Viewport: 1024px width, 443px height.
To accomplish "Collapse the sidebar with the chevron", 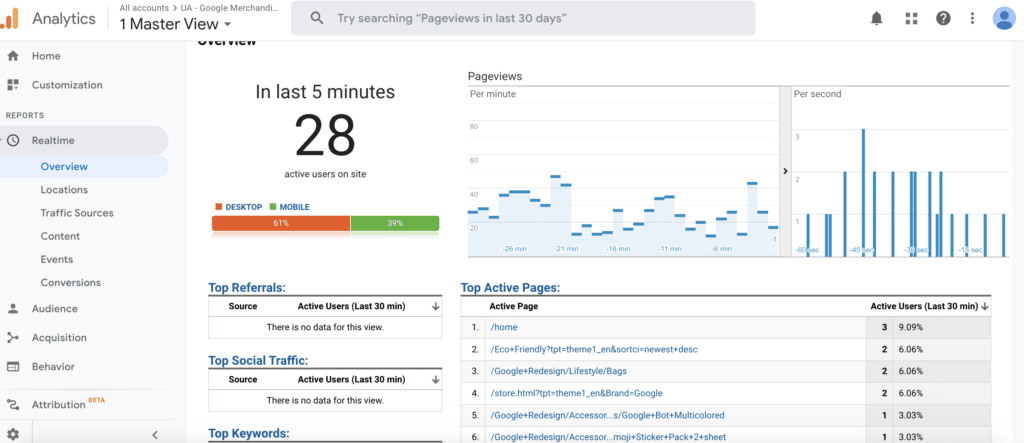I will (x=155, y=434).
